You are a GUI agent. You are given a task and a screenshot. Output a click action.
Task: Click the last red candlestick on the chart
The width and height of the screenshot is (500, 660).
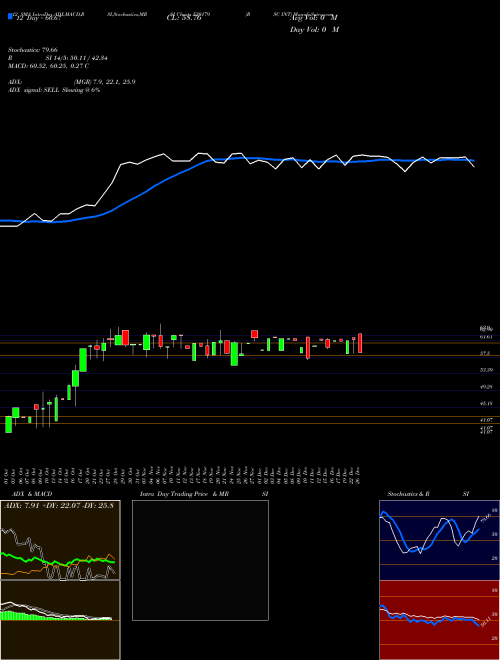[x=360, y=343]
